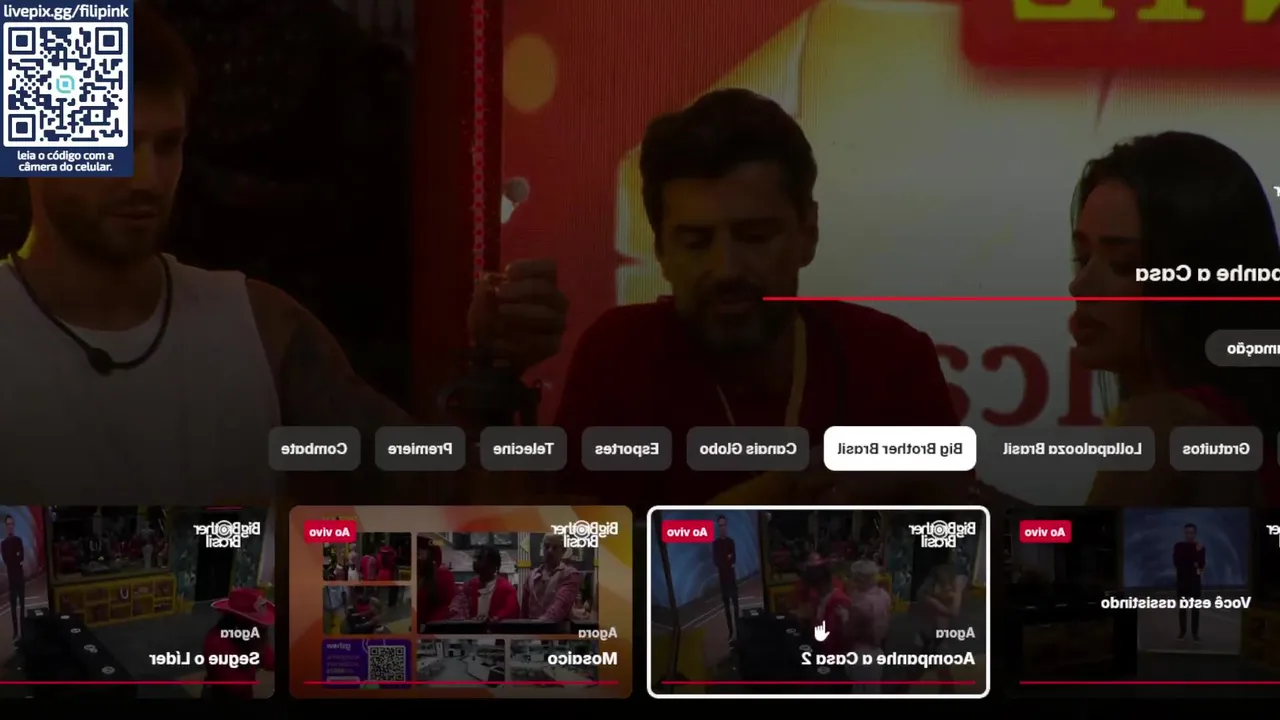Click the hero banner red progress bar
Image resolution: width=1280 pixels, height=720 pixels.
1021,297
